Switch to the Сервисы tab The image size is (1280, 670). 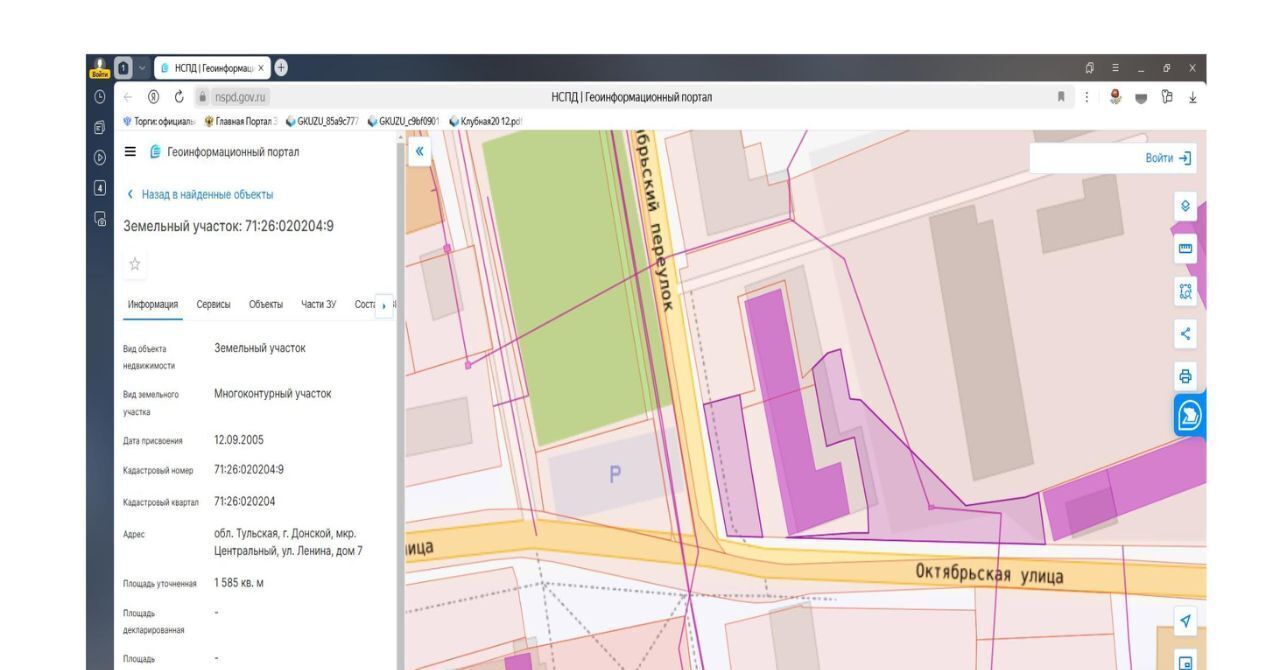(x=213, y=304)
